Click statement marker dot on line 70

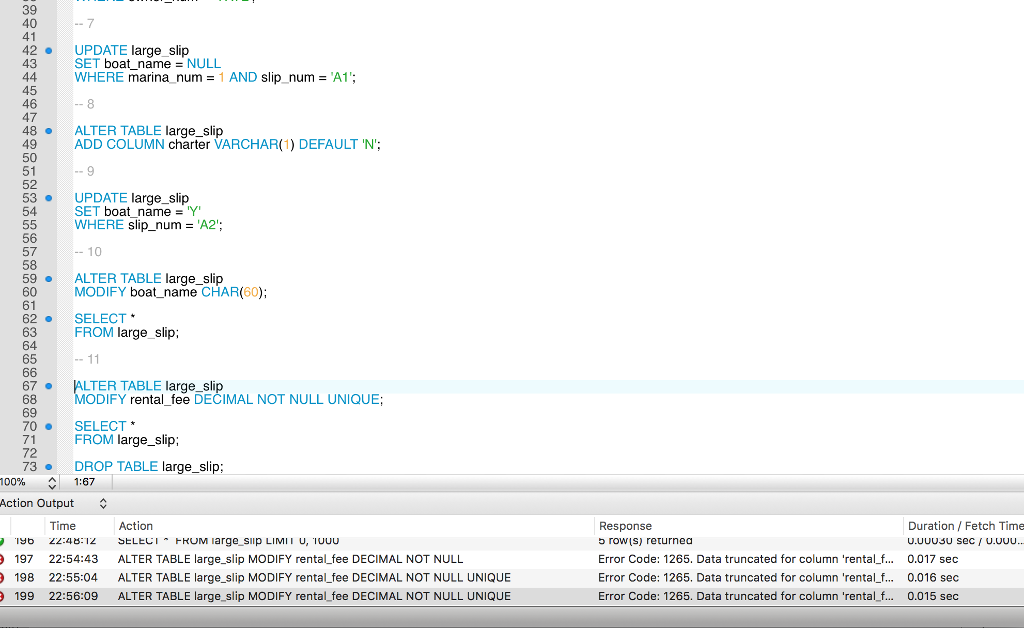coord(48,427)
